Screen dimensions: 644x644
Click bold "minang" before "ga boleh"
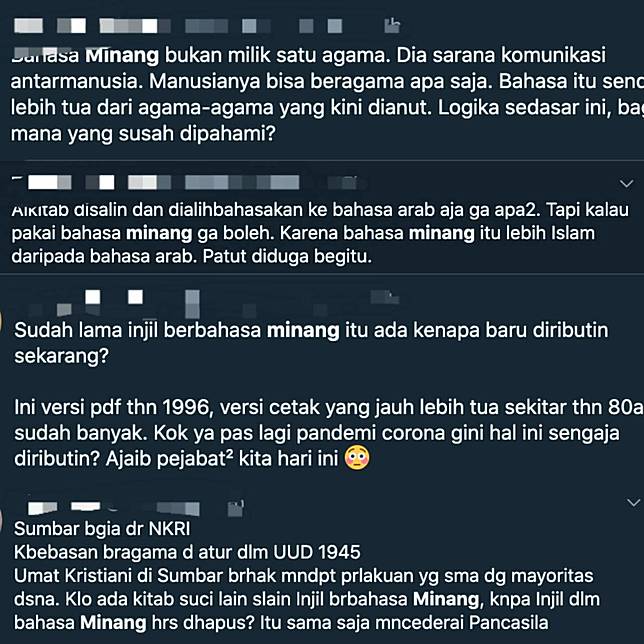point(159,233)
